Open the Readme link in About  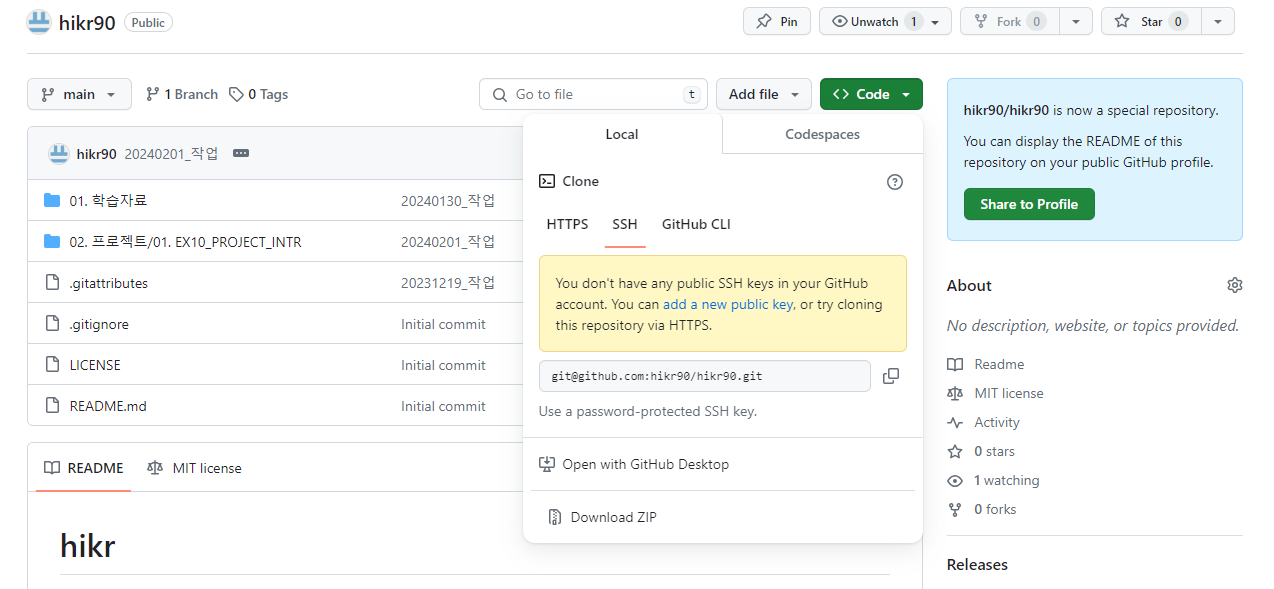[x=999, y=364]
